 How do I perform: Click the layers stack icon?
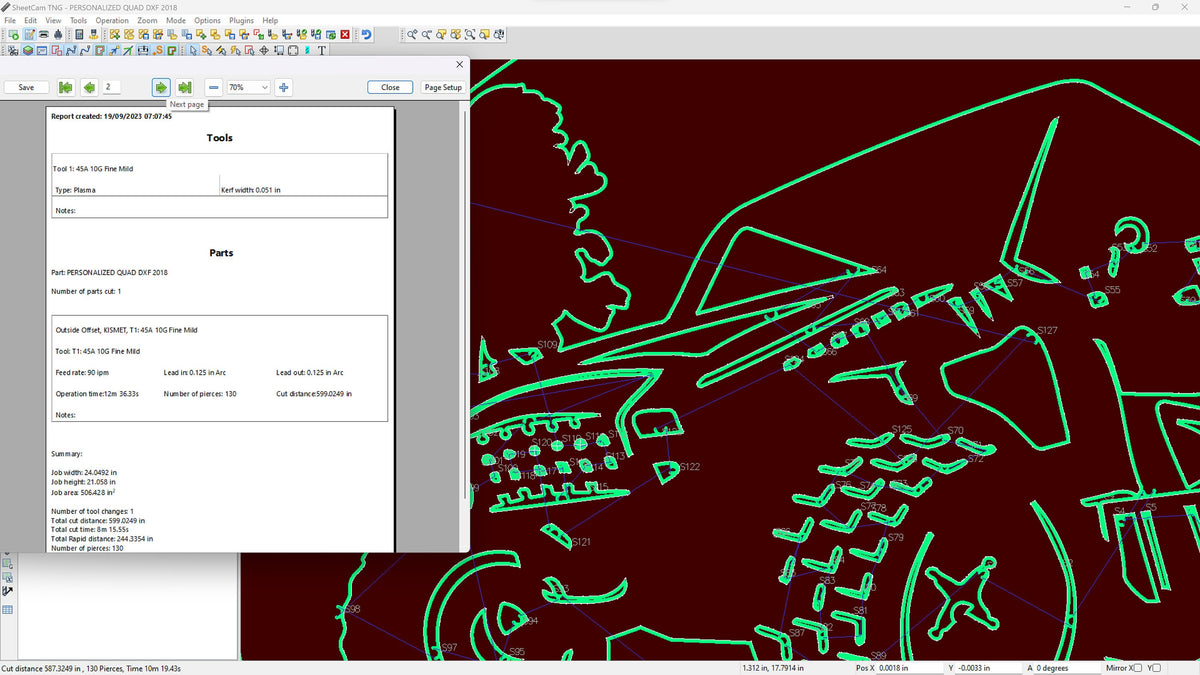(x=28, y=50)
